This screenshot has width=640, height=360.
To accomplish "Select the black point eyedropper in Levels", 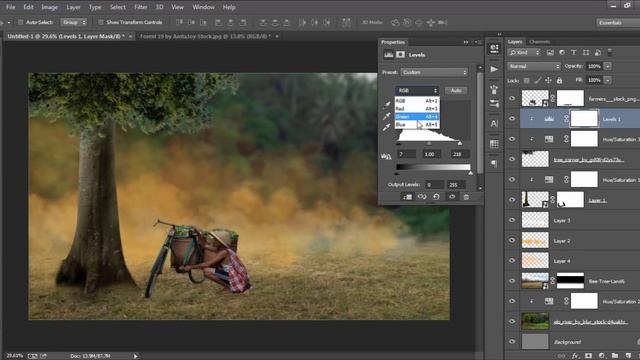I will tap(387, 104).
